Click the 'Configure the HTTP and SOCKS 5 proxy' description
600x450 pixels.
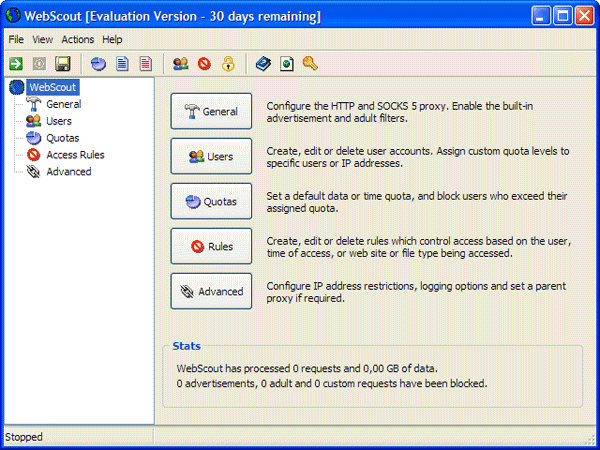(x=400, y=112)
